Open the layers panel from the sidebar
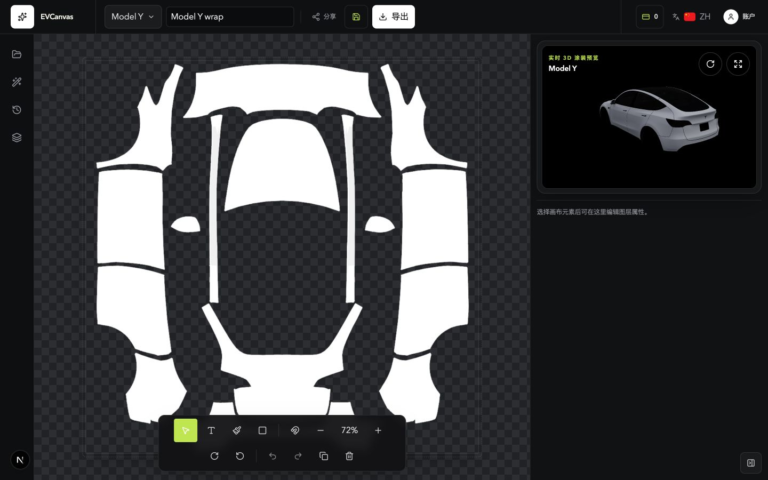 [17, 138]
